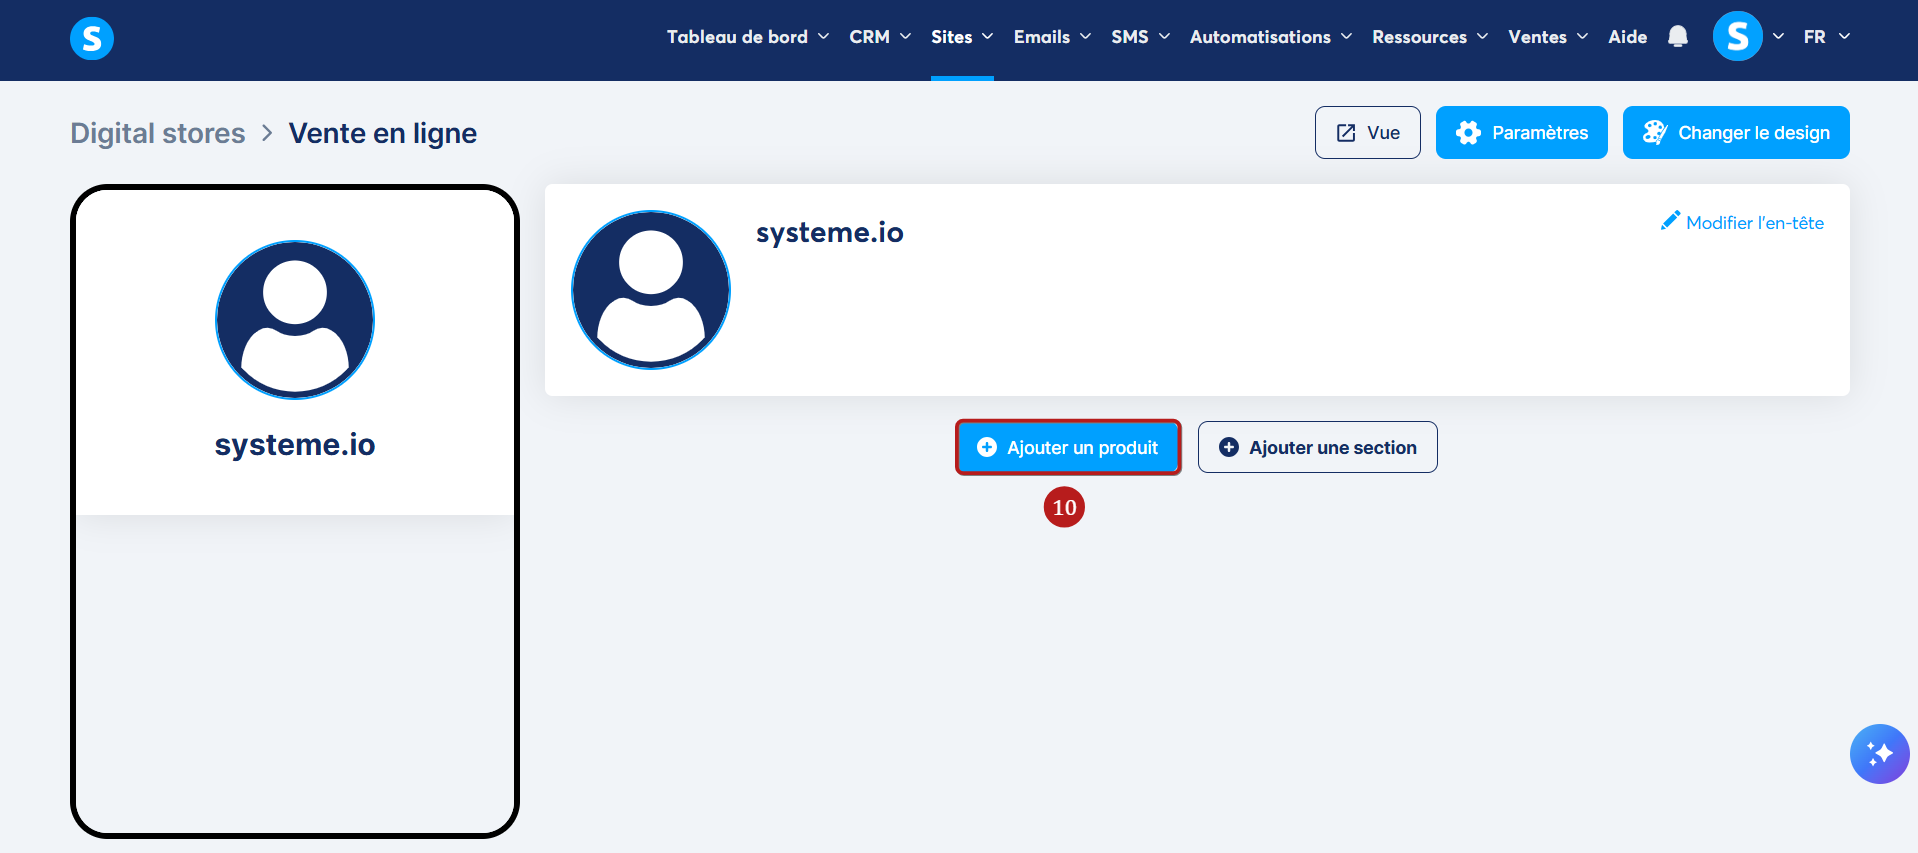This screenshot has height=853, width=1918.
Task: Click Changer le design button
Action: point(1736,132)
